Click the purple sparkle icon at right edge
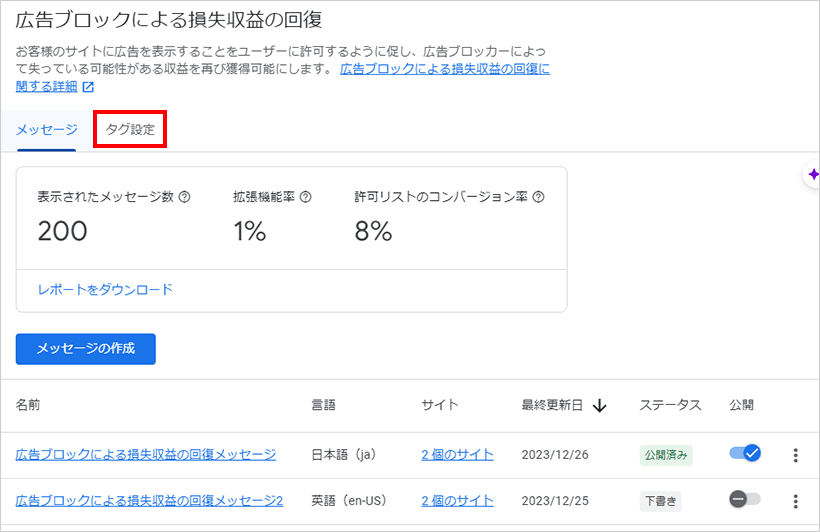This screenshot has height=532, width=820. pyautogui.click(x=813, y=174)
